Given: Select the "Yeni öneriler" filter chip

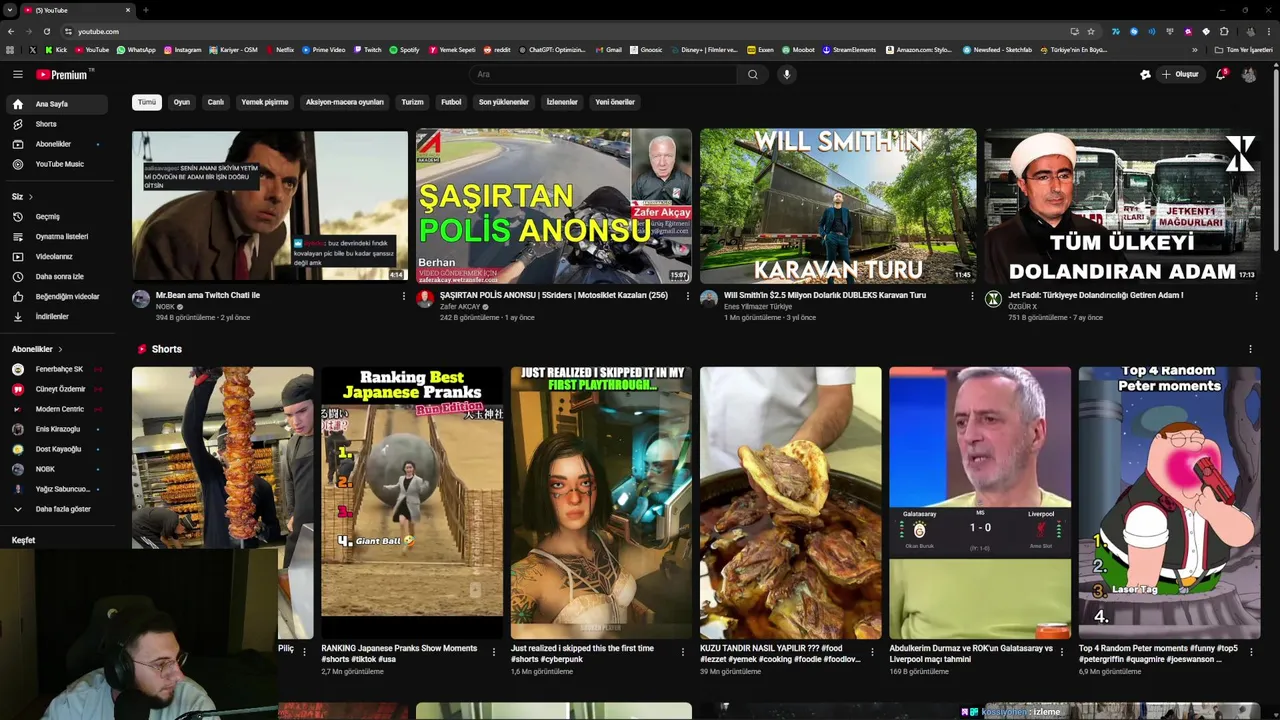Looking at the screenshot, I should (x=615, y=102).
